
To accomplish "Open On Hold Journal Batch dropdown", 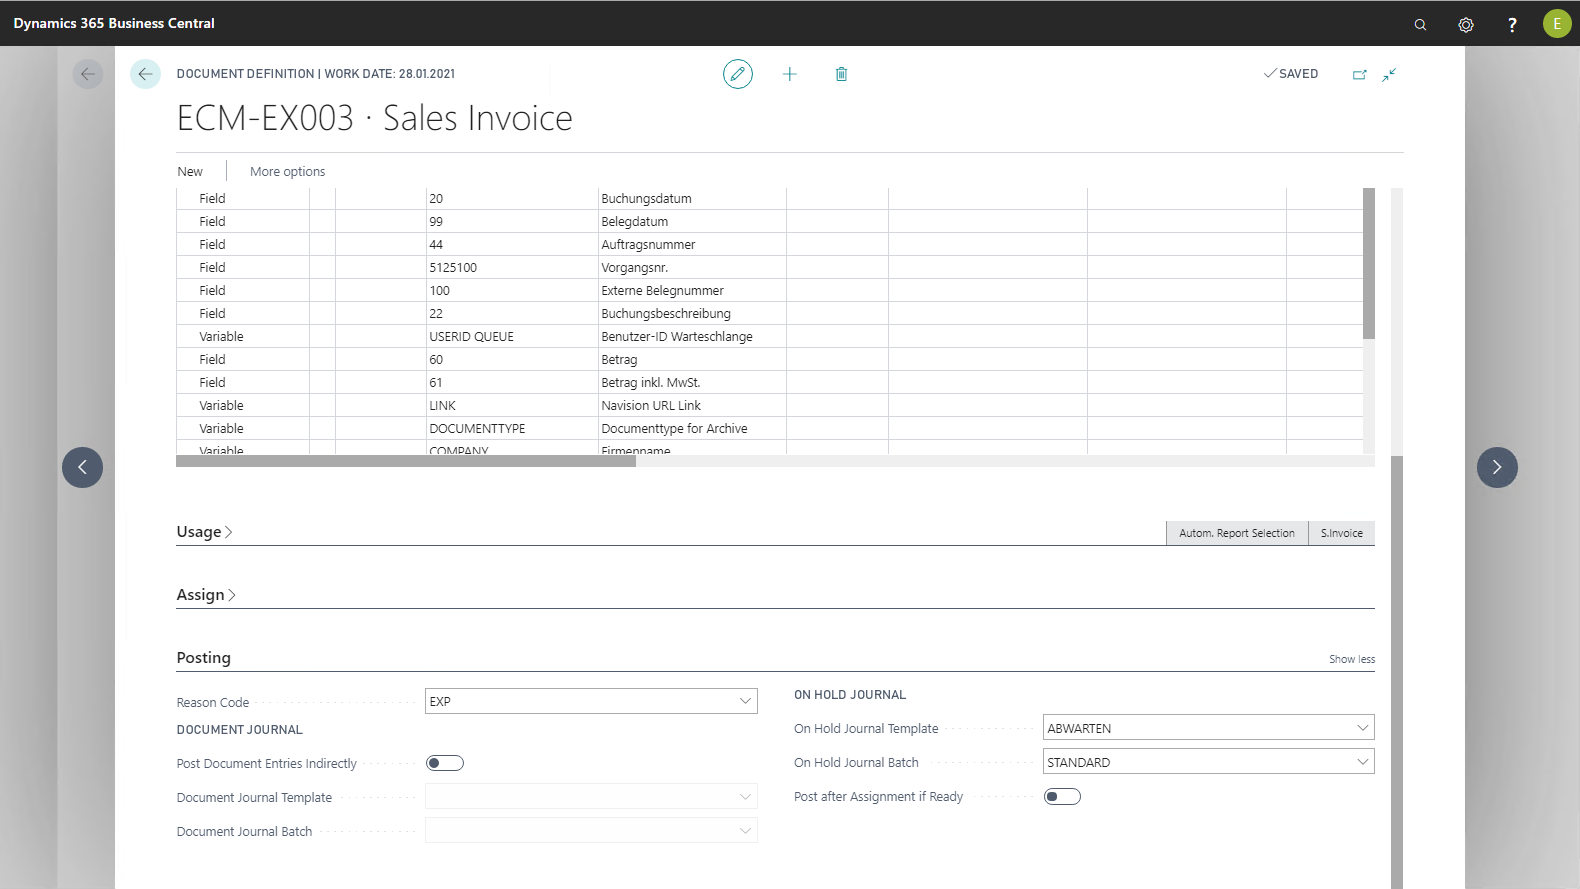I will pos(1362,762).
